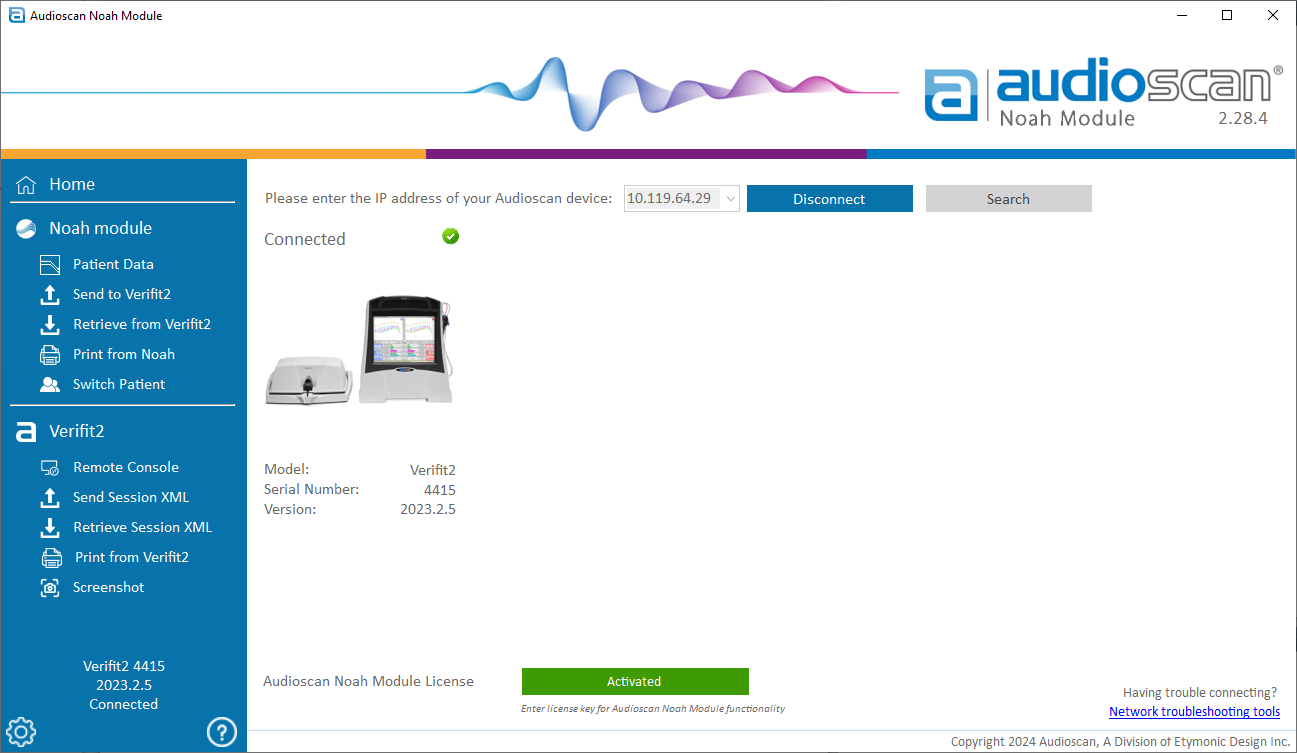The width and height of the screenshot is (1297, 753).
Task: Select the Home menu item
Action: coord(72,184)
